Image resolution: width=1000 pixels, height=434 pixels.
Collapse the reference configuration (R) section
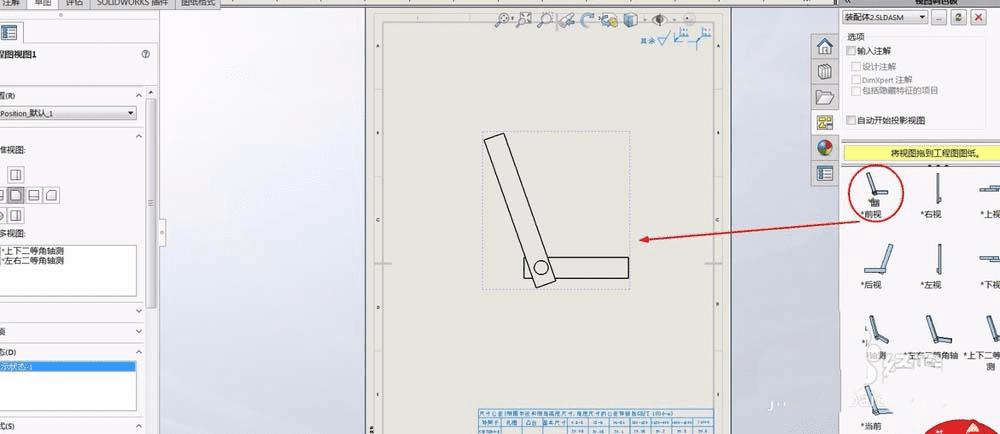[x=140, y=96]
